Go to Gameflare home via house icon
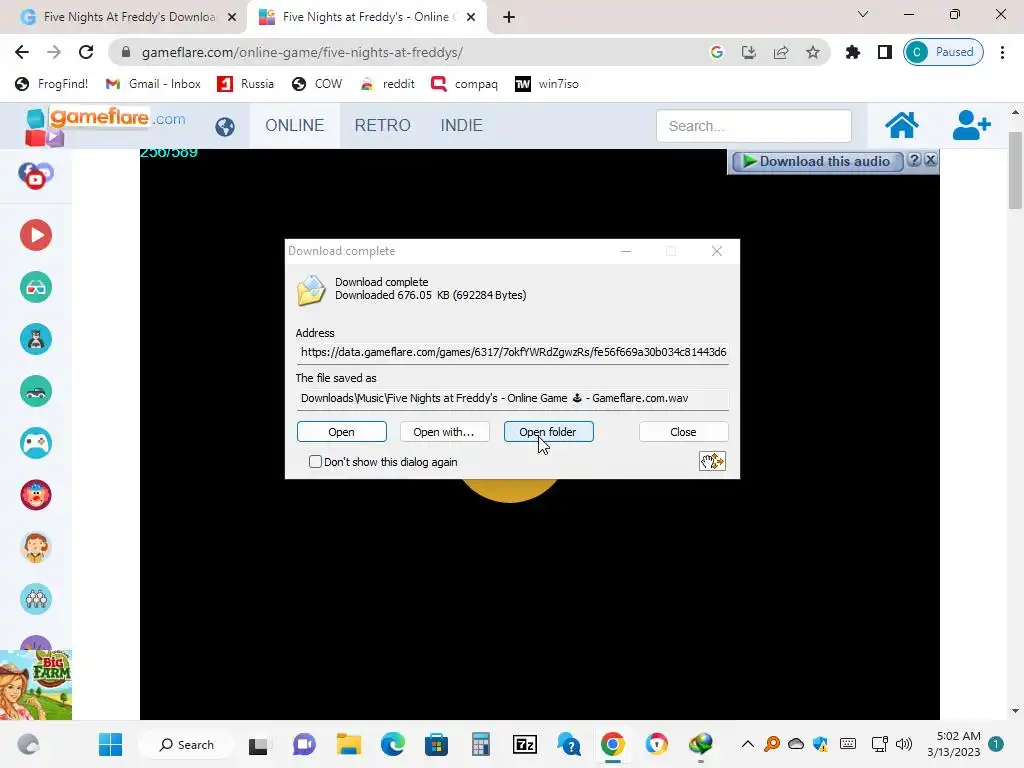1024x768 pixels. coord(901,125)
